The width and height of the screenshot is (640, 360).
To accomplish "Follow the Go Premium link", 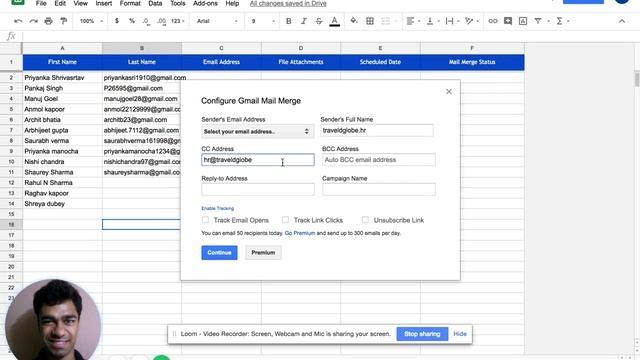I will 300,233.
